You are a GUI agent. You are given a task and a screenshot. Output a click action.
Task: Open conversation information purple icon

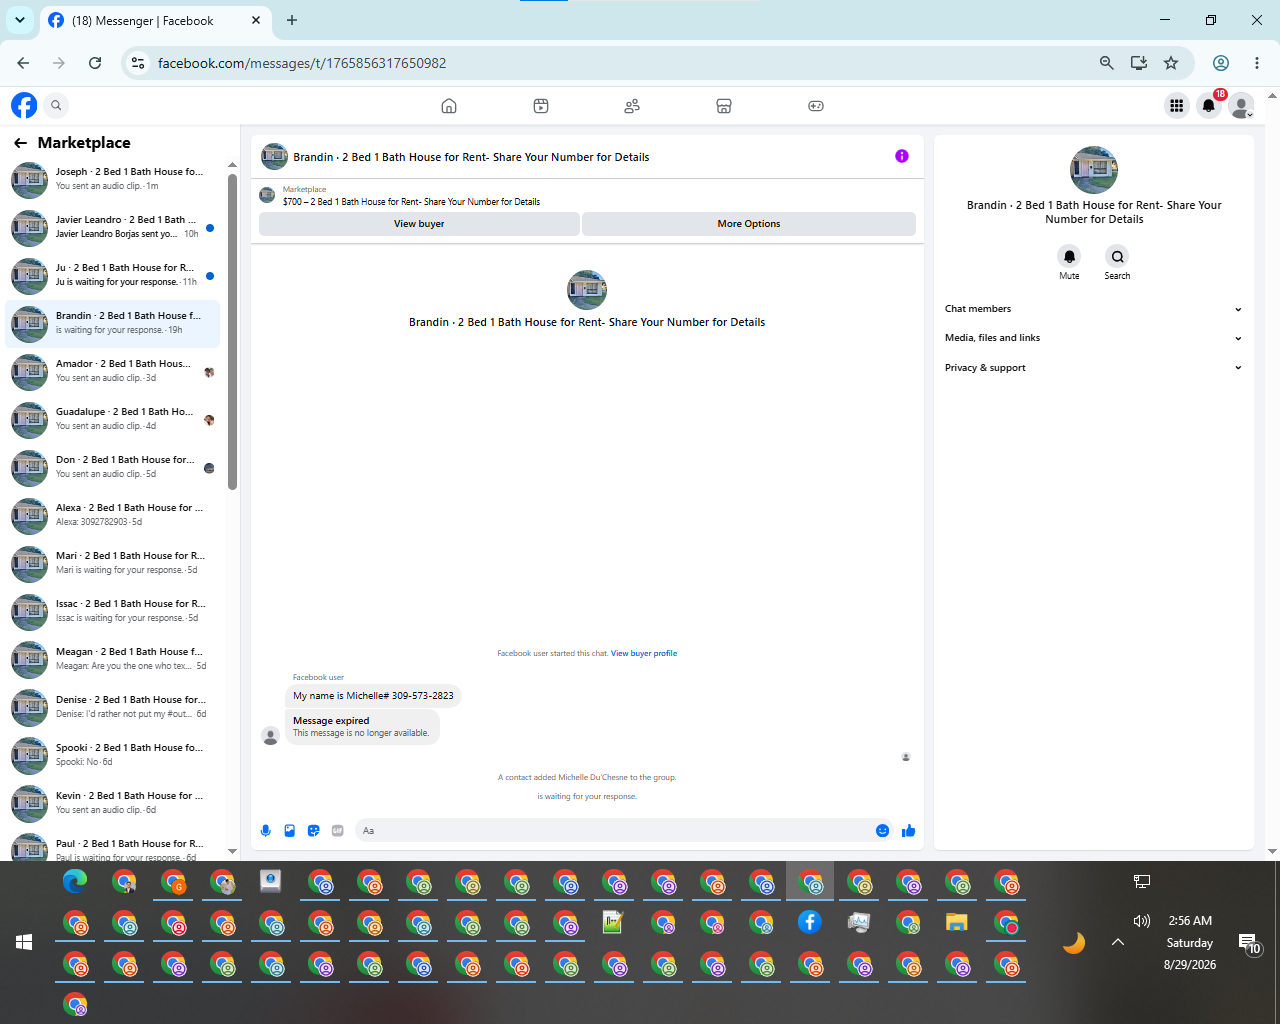click(x=902, y=156)
